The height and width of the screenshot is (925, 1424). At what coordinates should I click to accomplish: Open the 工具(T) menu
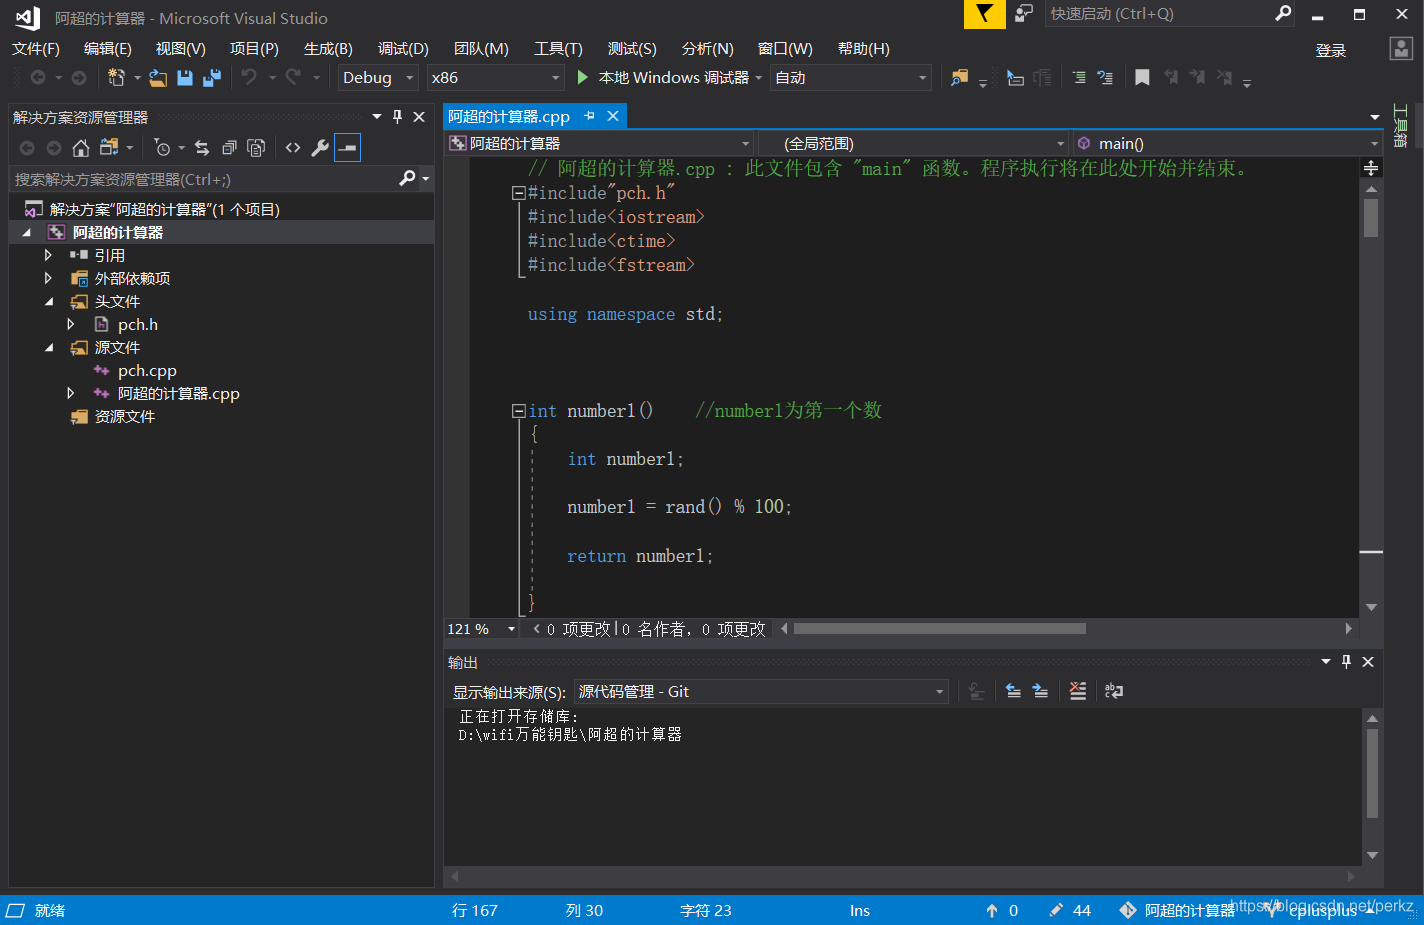558,48
